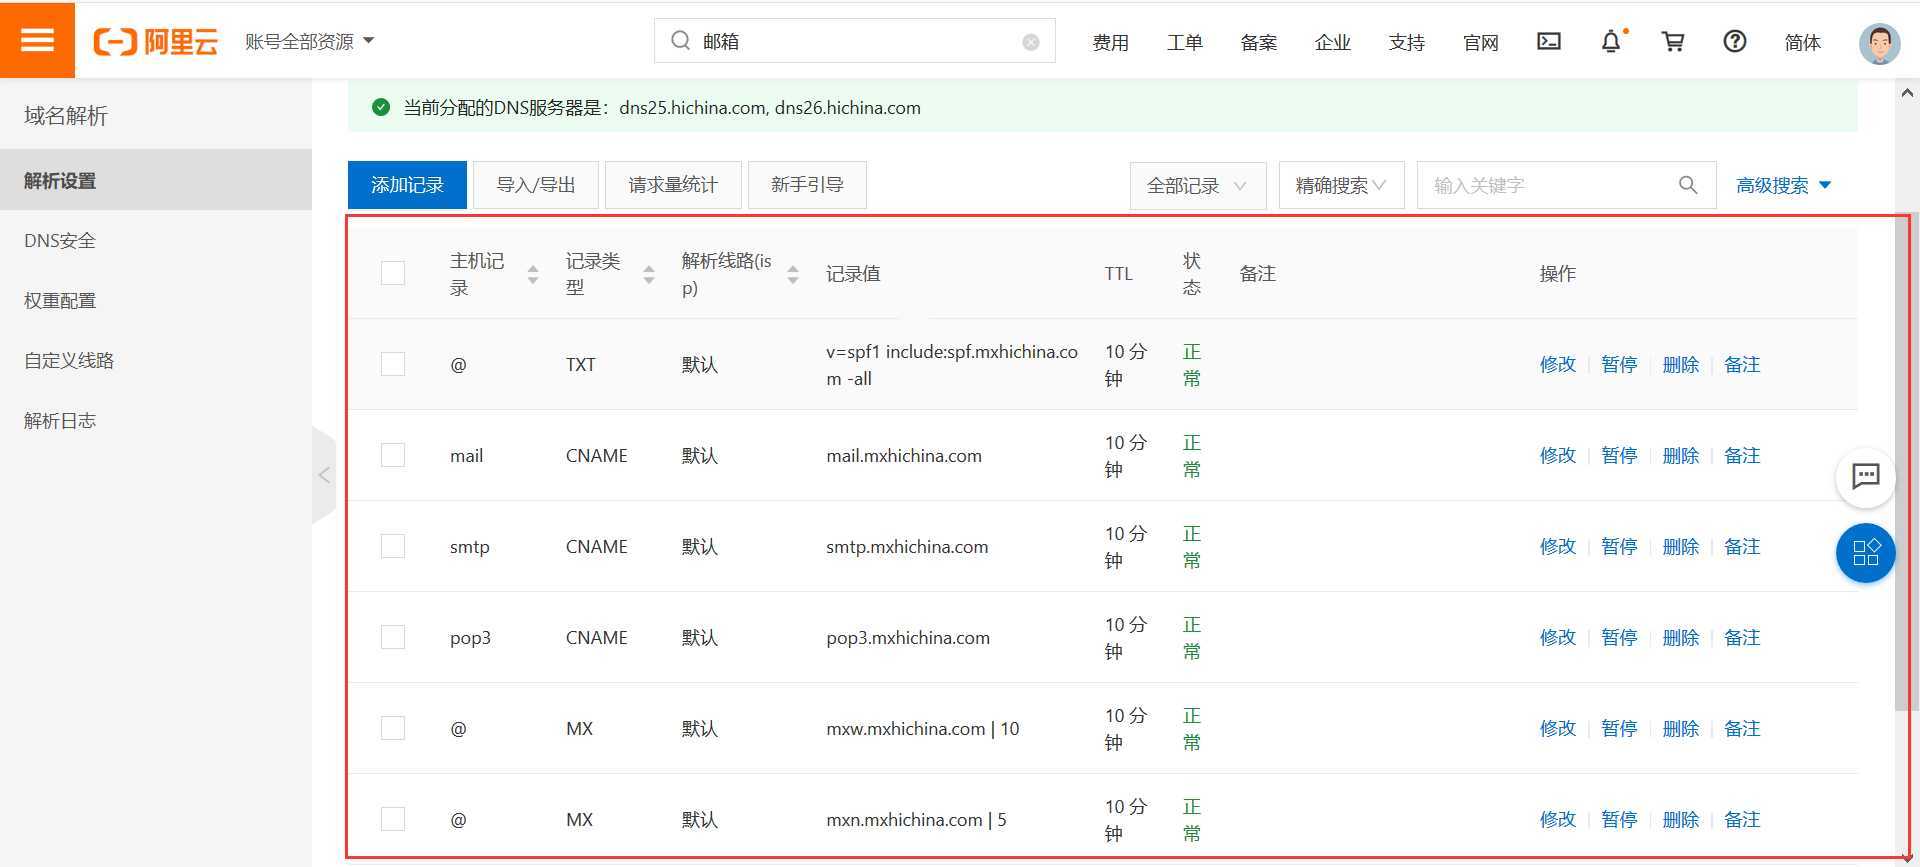Click the Alibaba Cloud logo
This screenshot has height=867, width=1920.
155,41
